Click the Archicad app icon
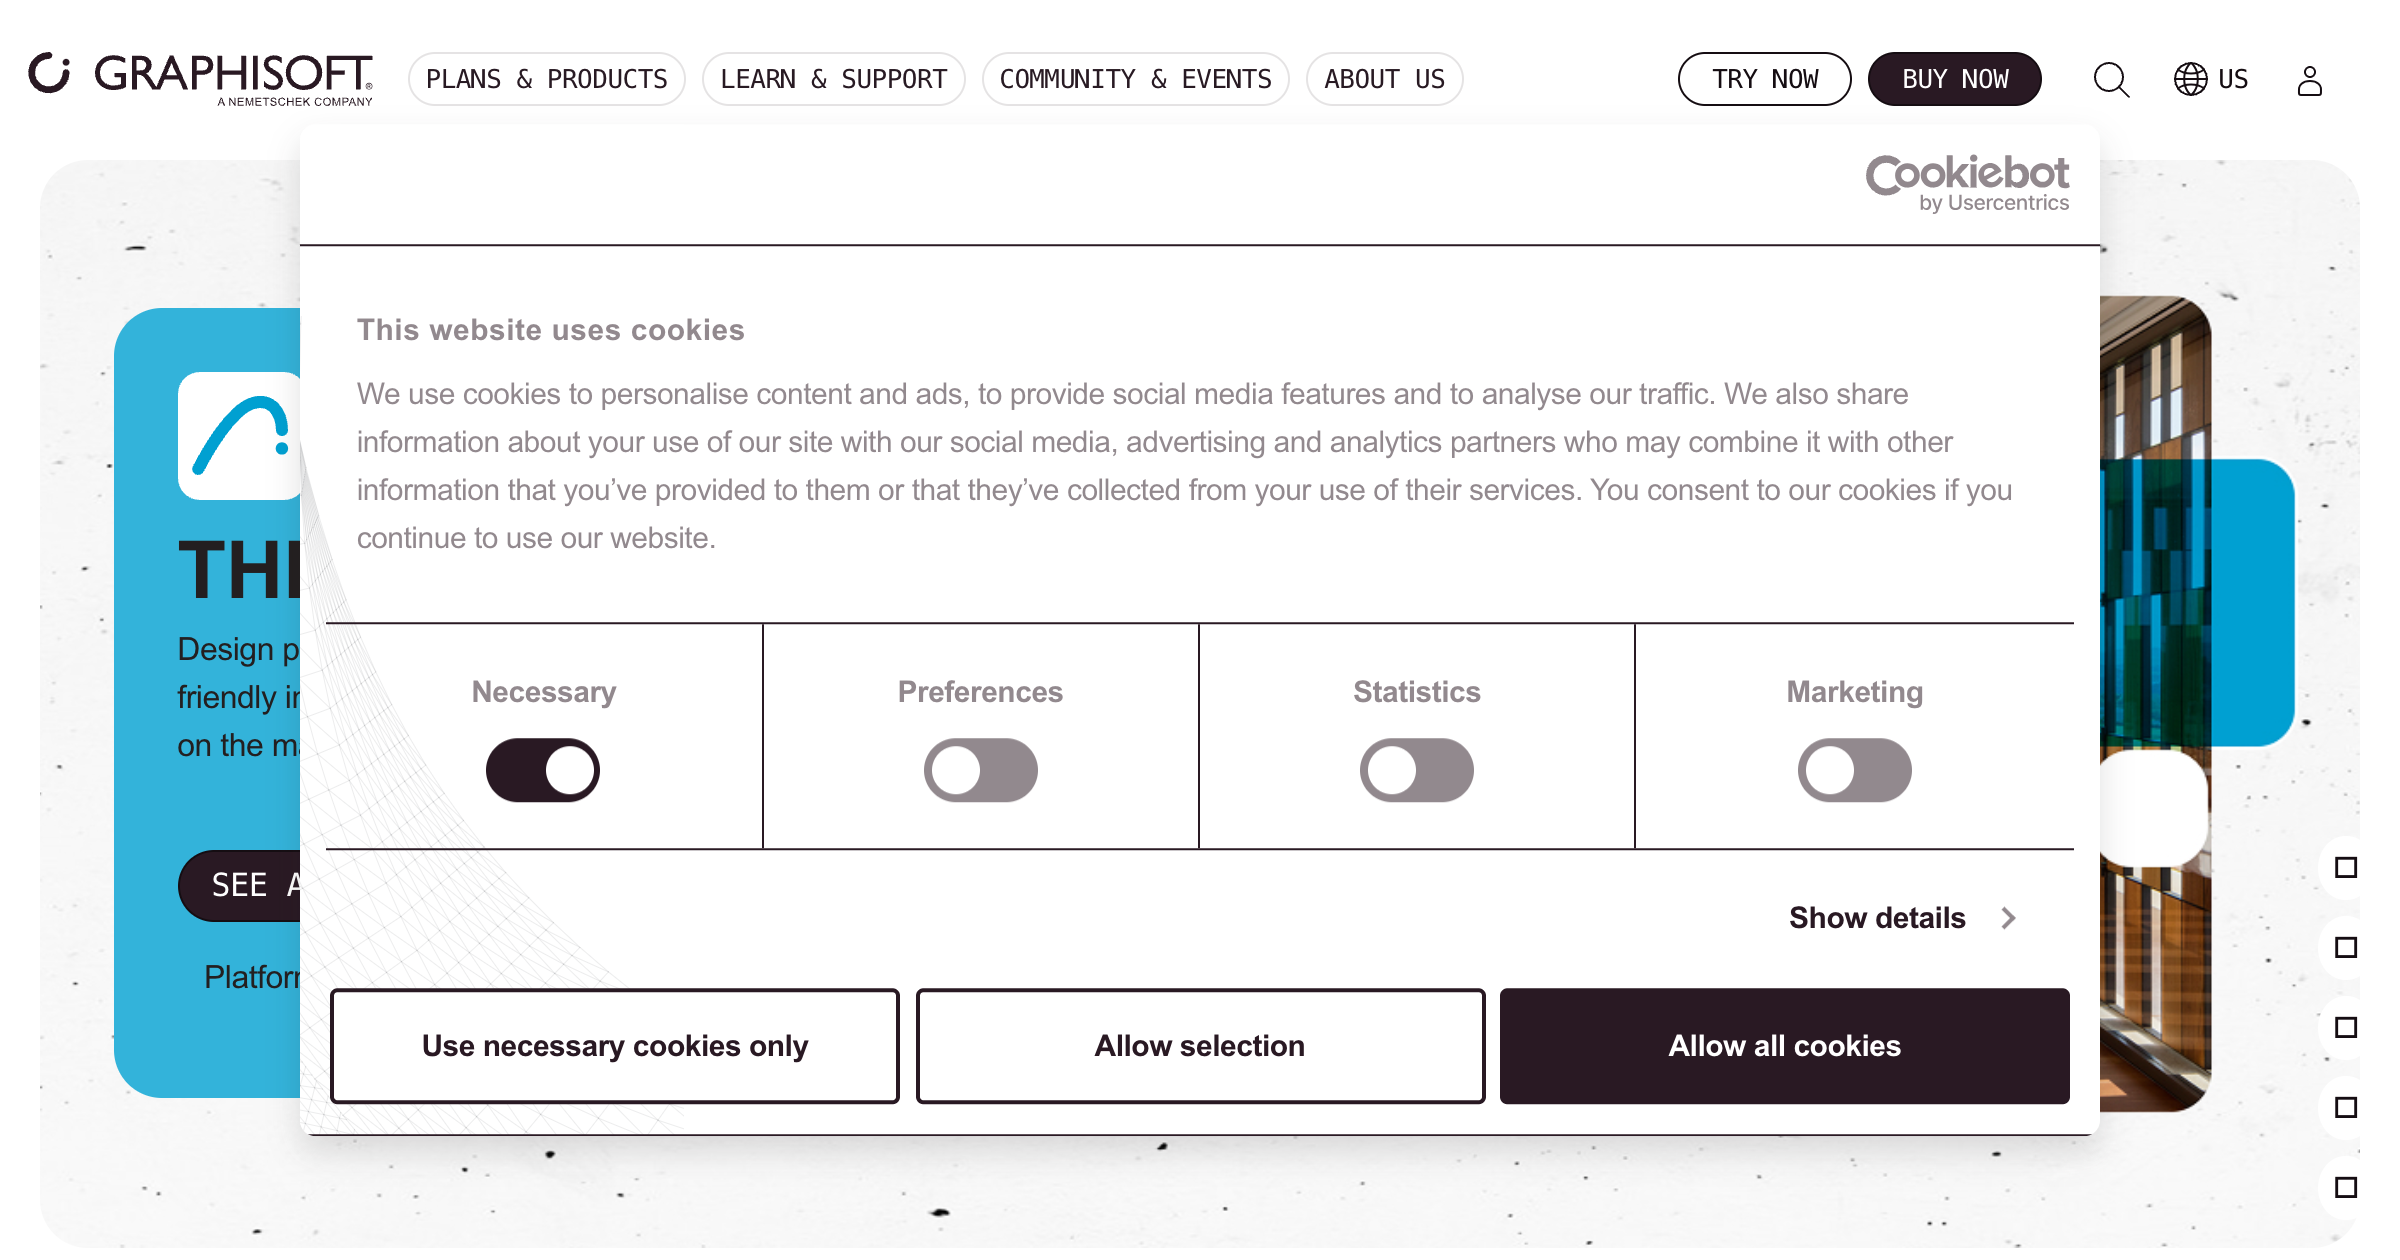Image resolution: width=2400 pixels, height=1260 pixels. click(239, 436)
